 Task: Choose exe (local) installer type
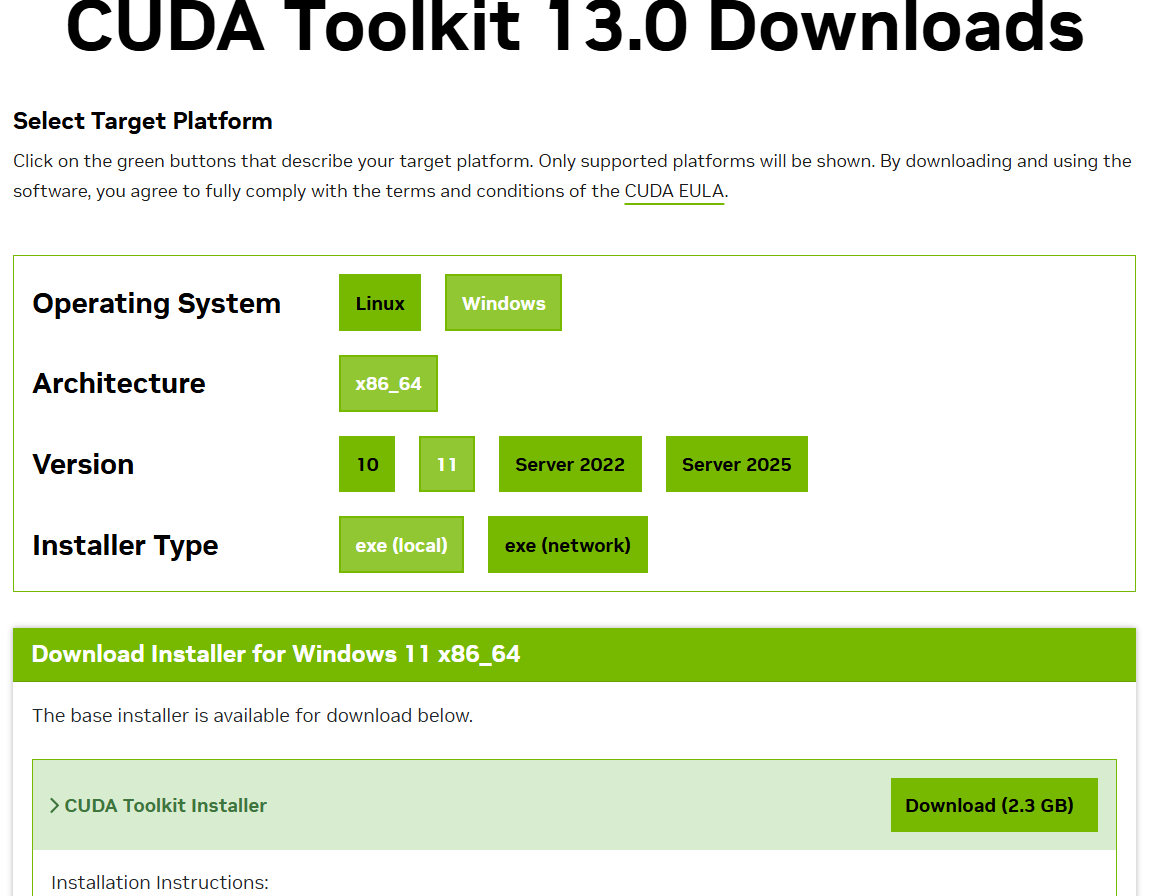point(401,545)
